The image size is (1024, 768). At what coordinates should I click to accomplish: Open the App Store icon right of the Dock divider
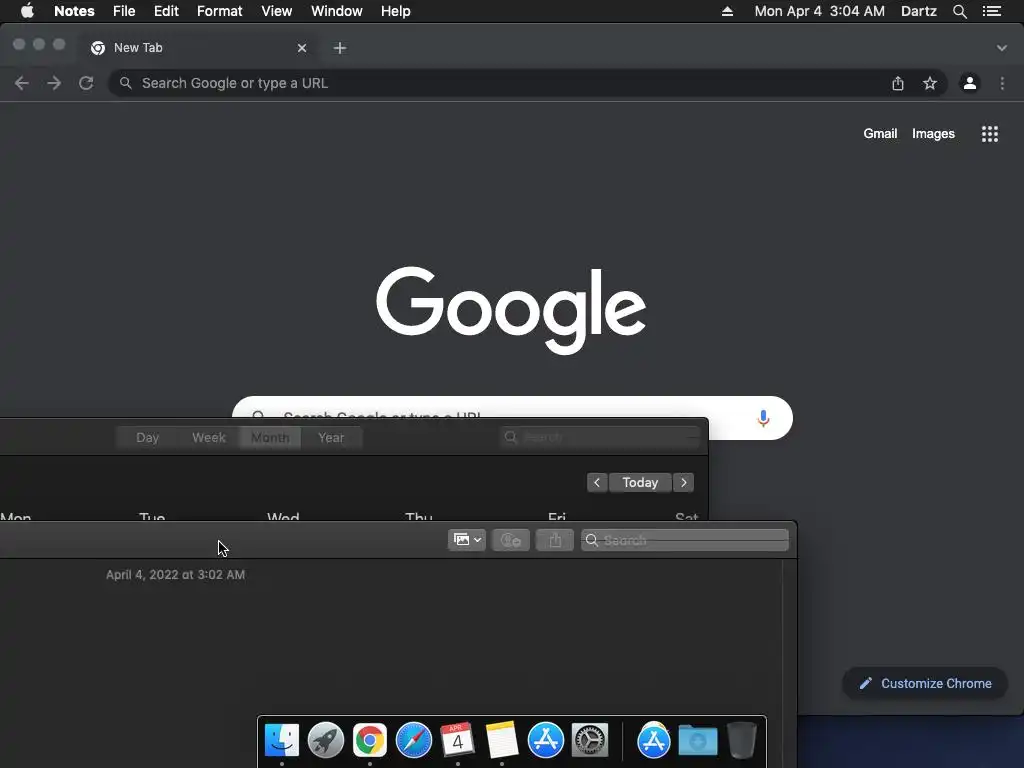point(654,740)
